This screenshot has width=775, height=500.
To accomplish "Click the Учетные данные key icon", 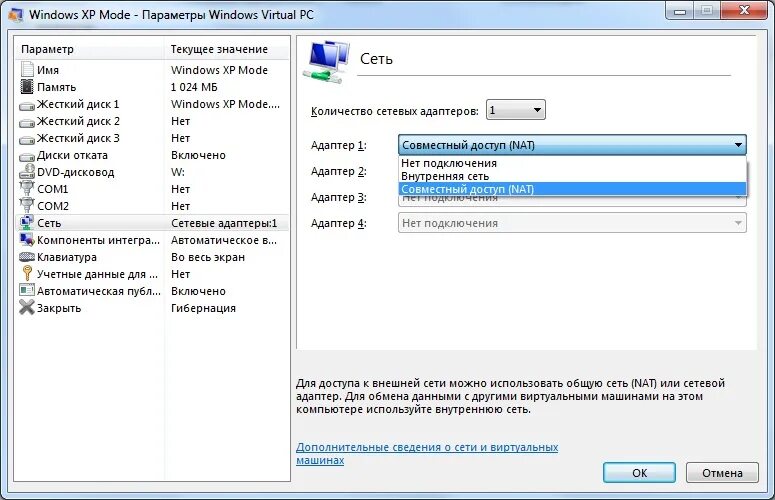I will (x=27, y=273).
